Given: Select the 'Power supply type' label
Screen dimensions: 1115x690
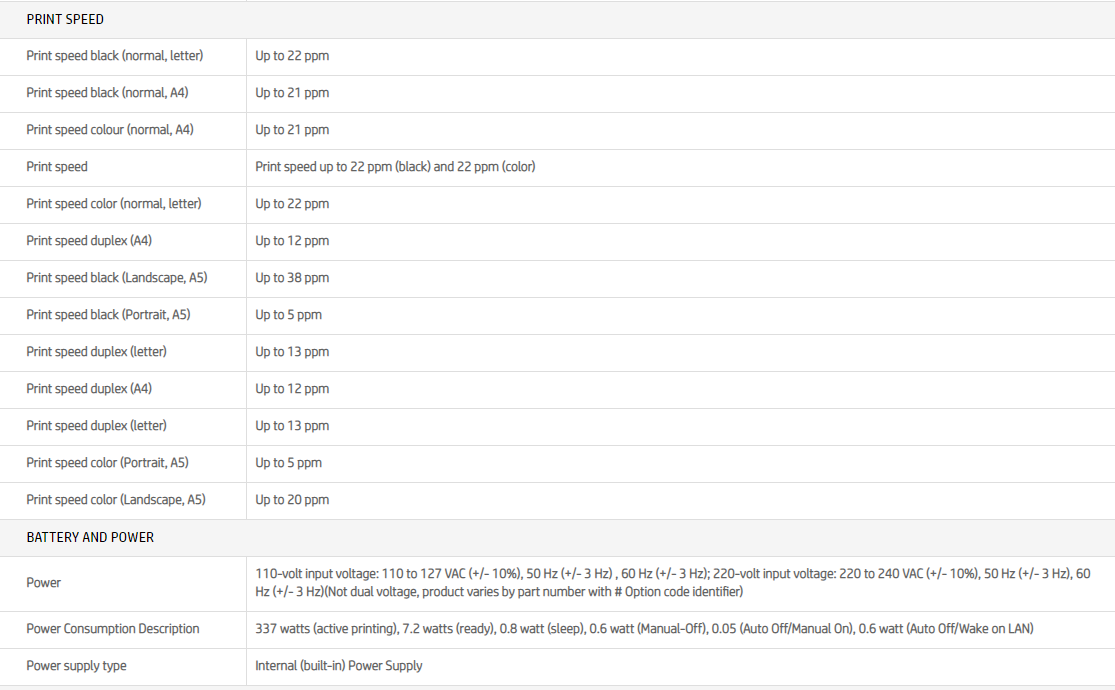Looking at the screenshot, I should coord(76,666).
